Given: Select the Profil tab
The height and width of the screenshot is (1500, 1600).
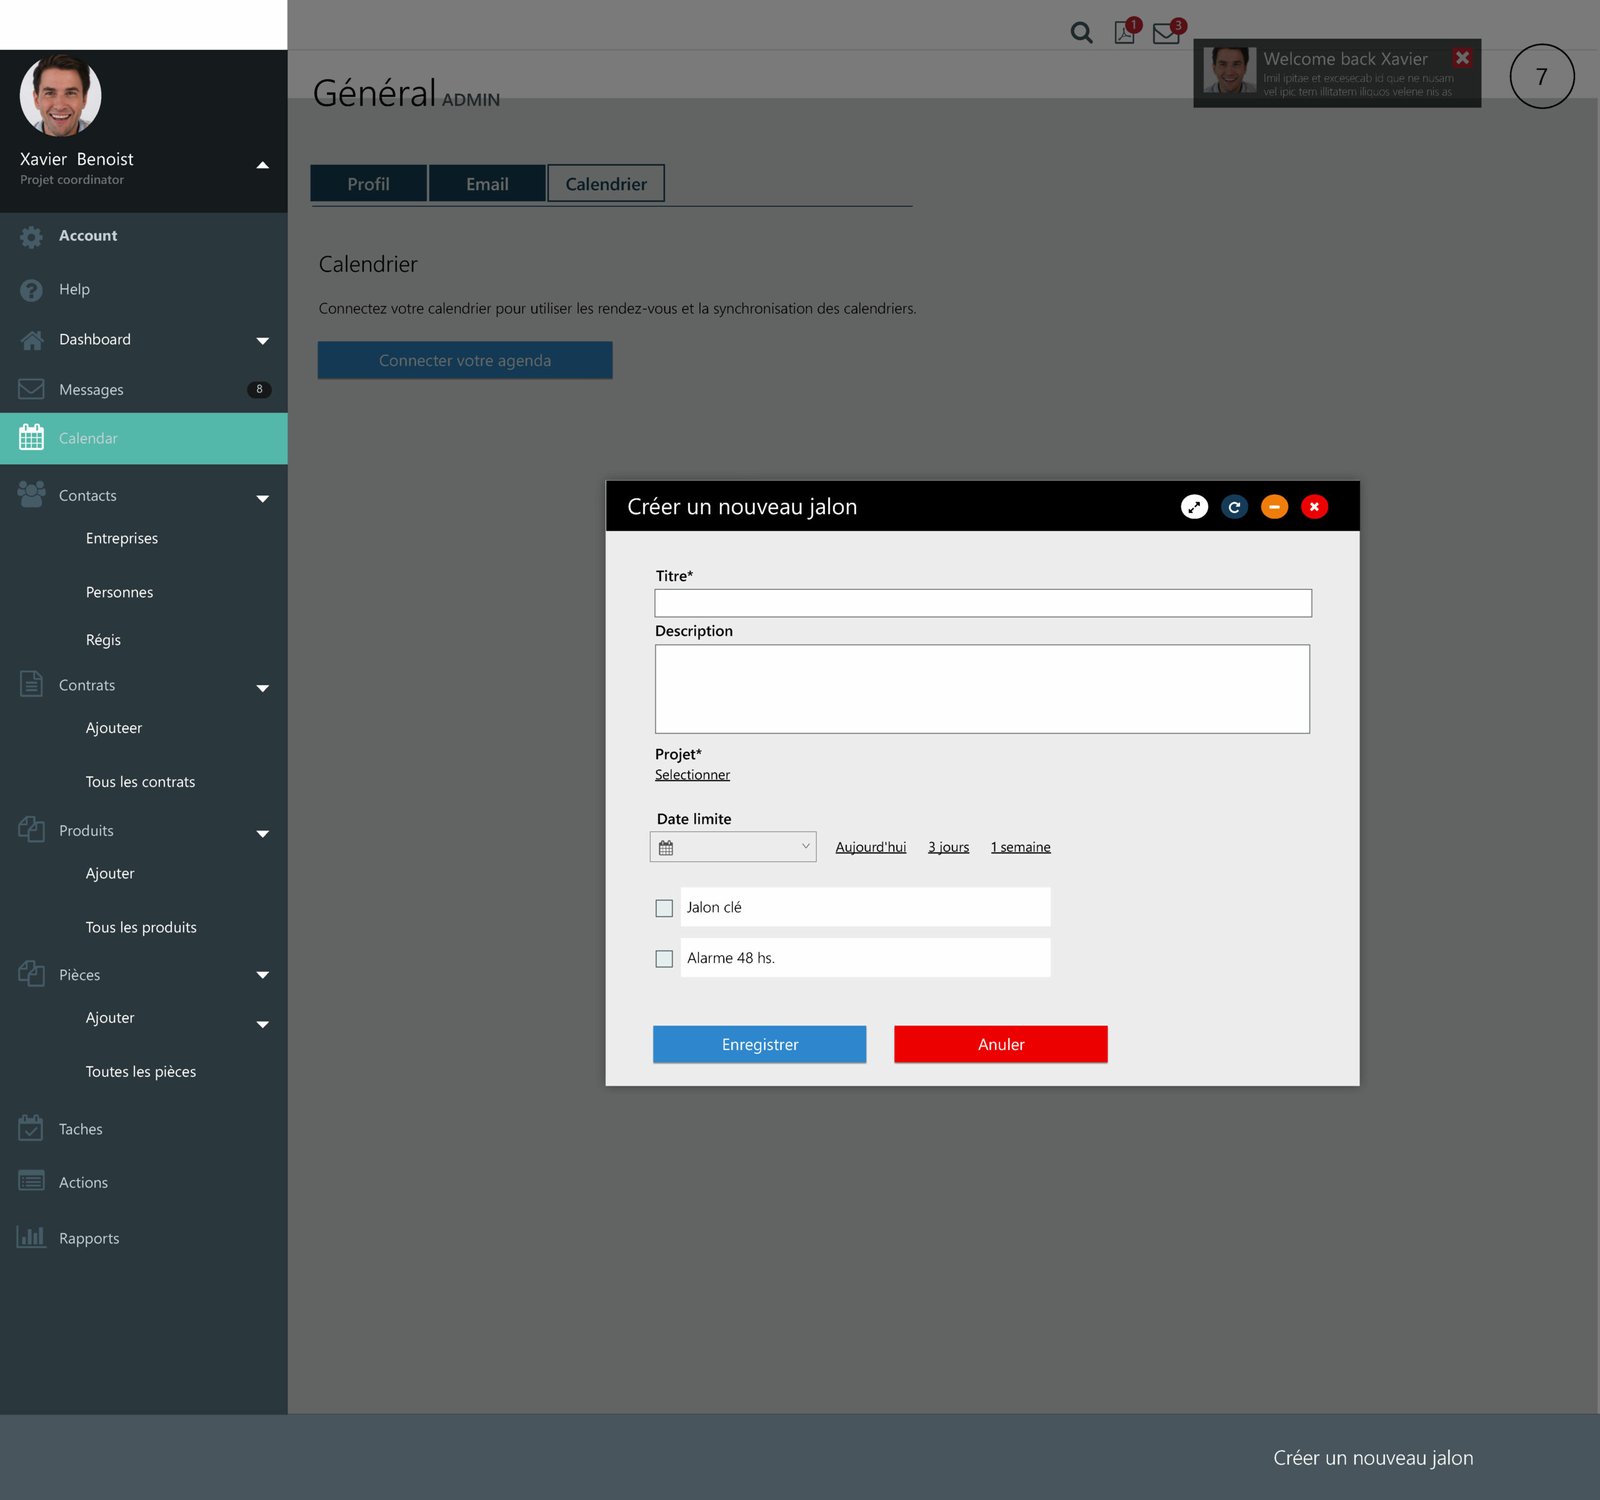Looking at the screenshot, I should click(x=368, y=183).
